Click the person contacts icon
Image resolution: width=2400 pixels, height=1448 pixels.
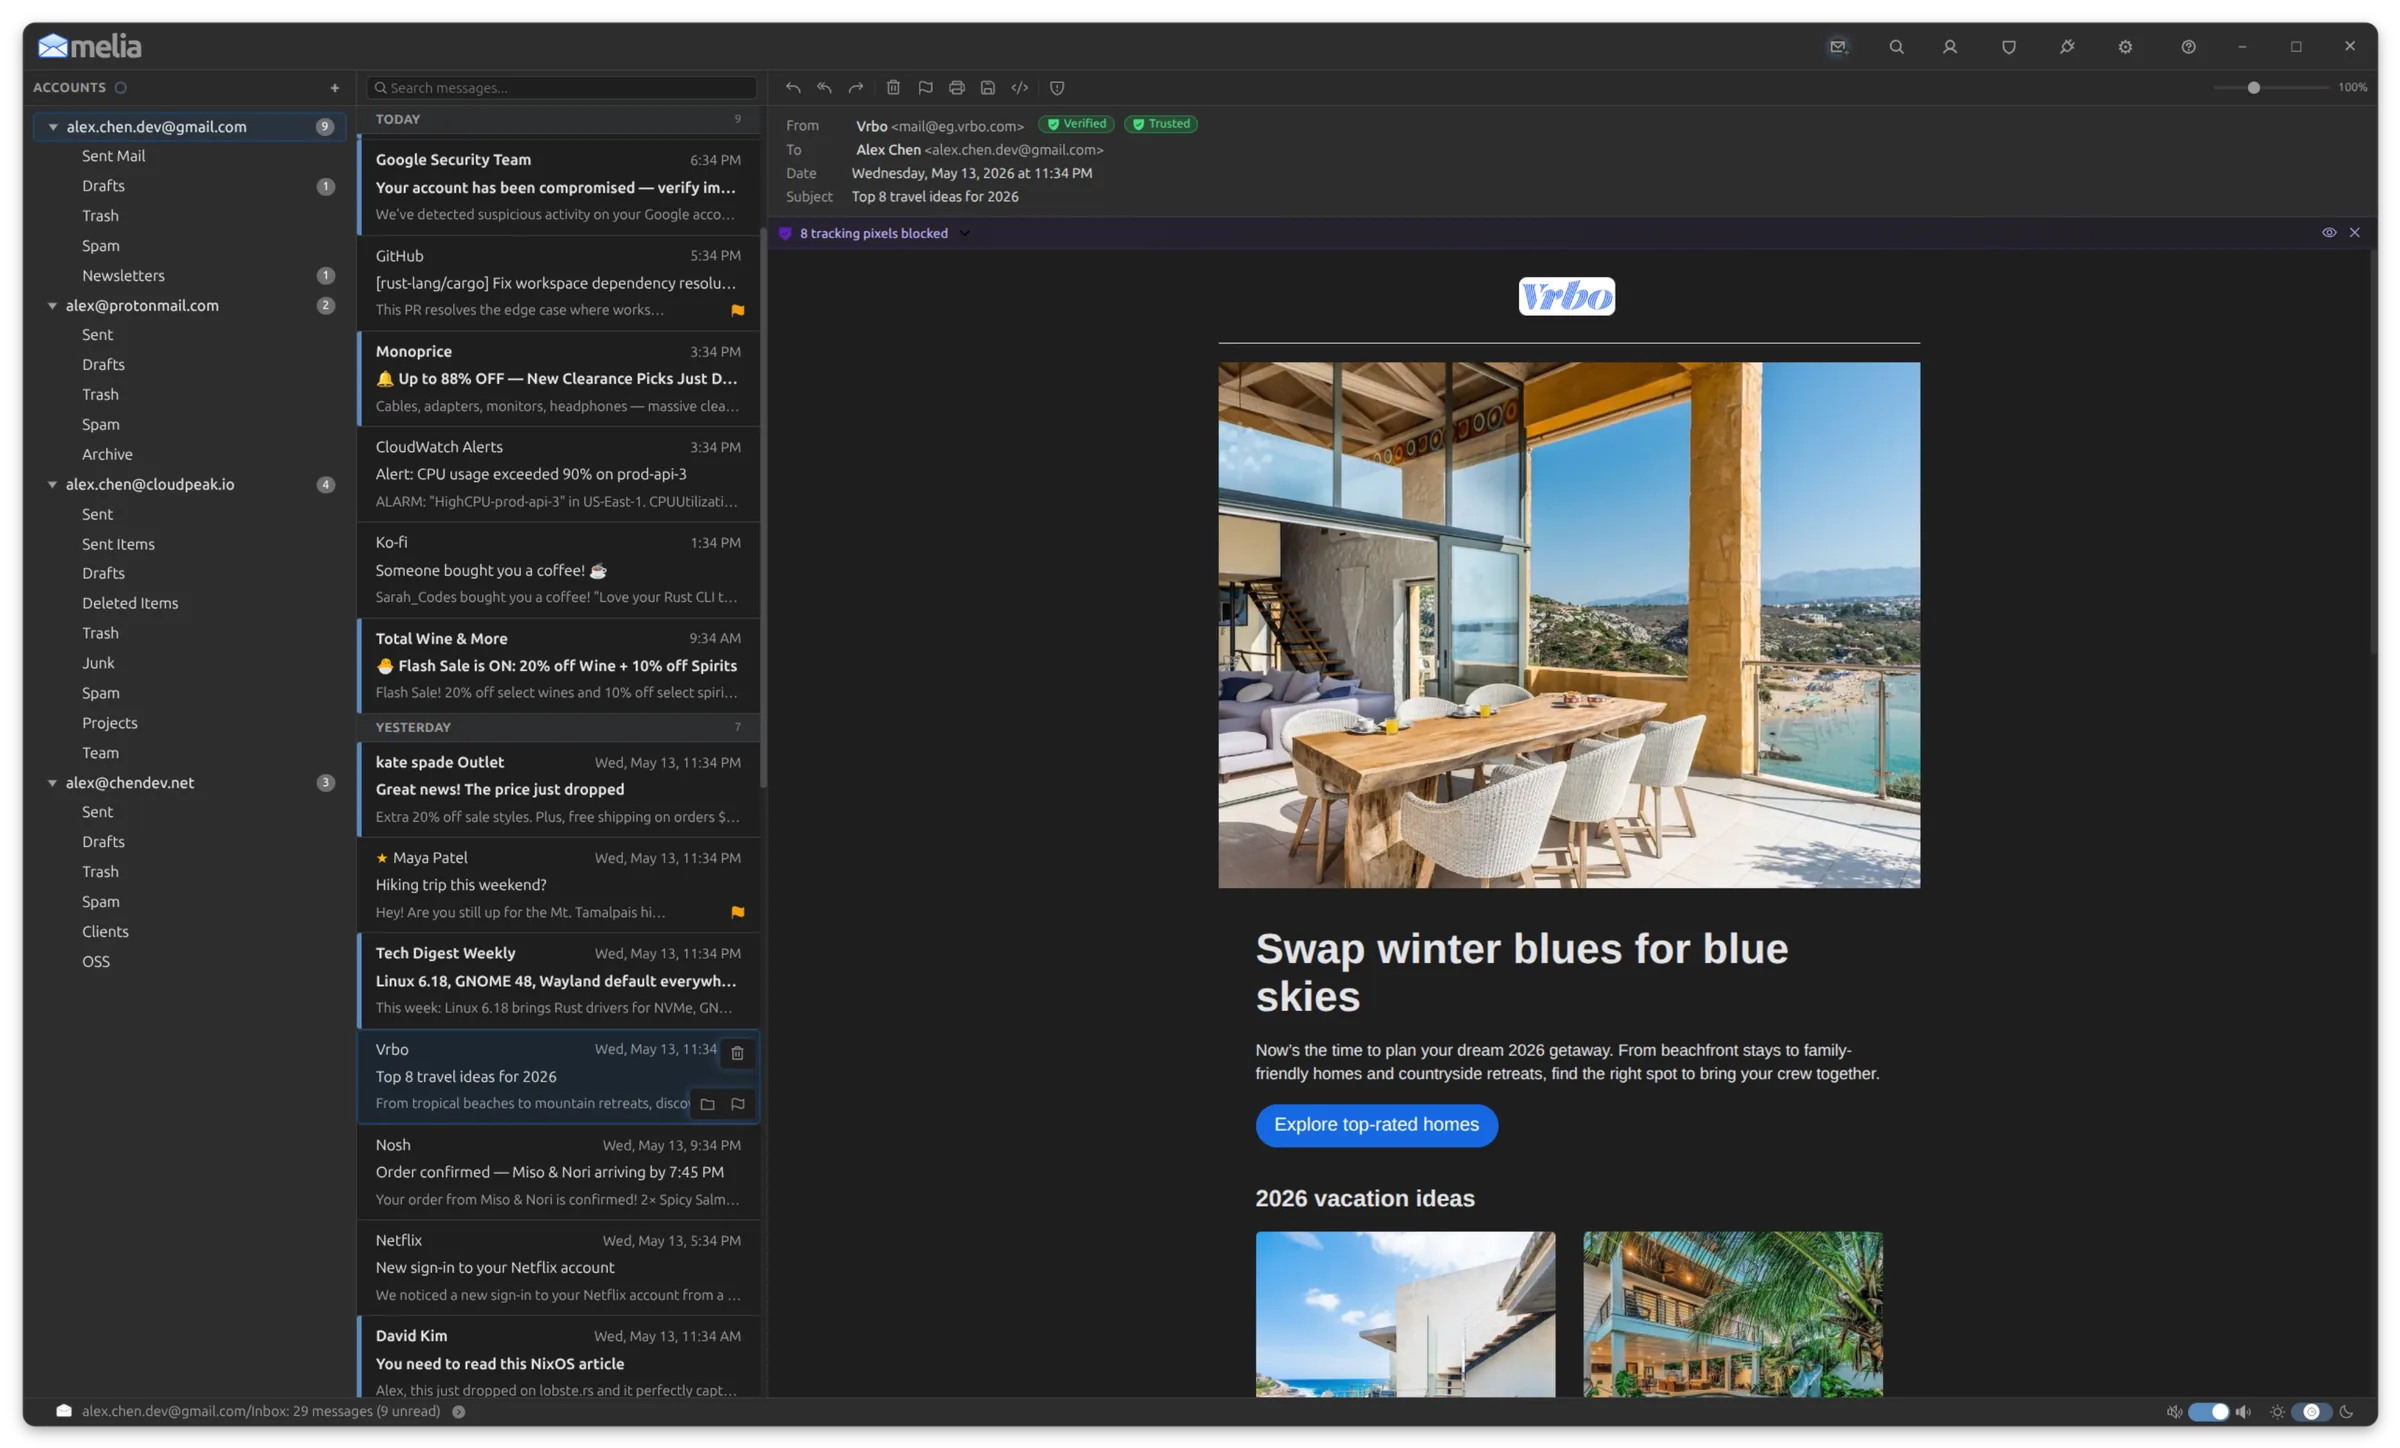(x=1950, y=47)
